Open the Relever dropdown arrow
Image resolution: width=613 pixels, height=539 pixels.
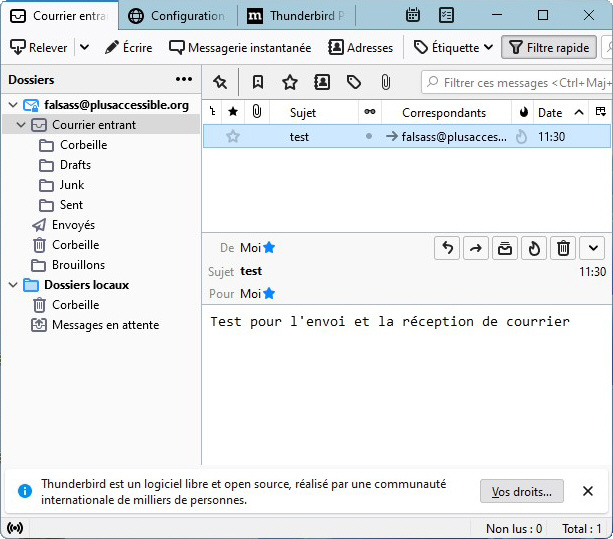[84, 47]
